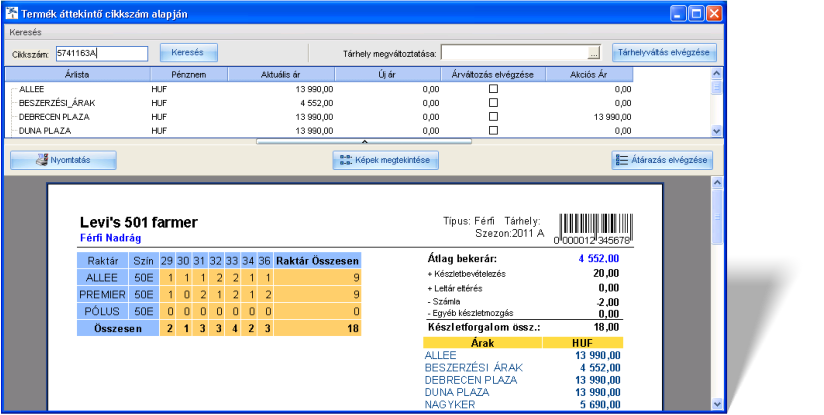The height and width of the screenshot is (415, 824).
Task: Select the DUNA PLAZA price list row
Action: pyautogui.click(x=319, y=130)
